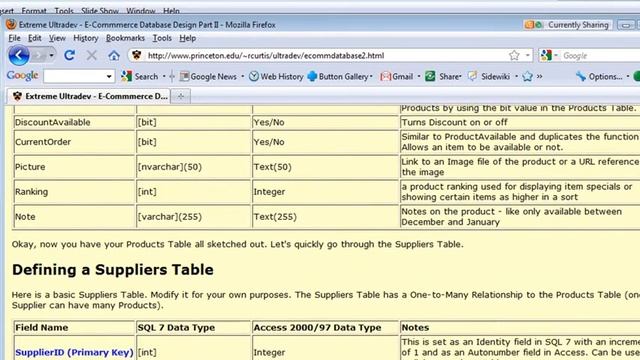Viewport: 640px width, 360px height.
Task: Open Google toolbar Options wrench
Action: coord(599,76)
